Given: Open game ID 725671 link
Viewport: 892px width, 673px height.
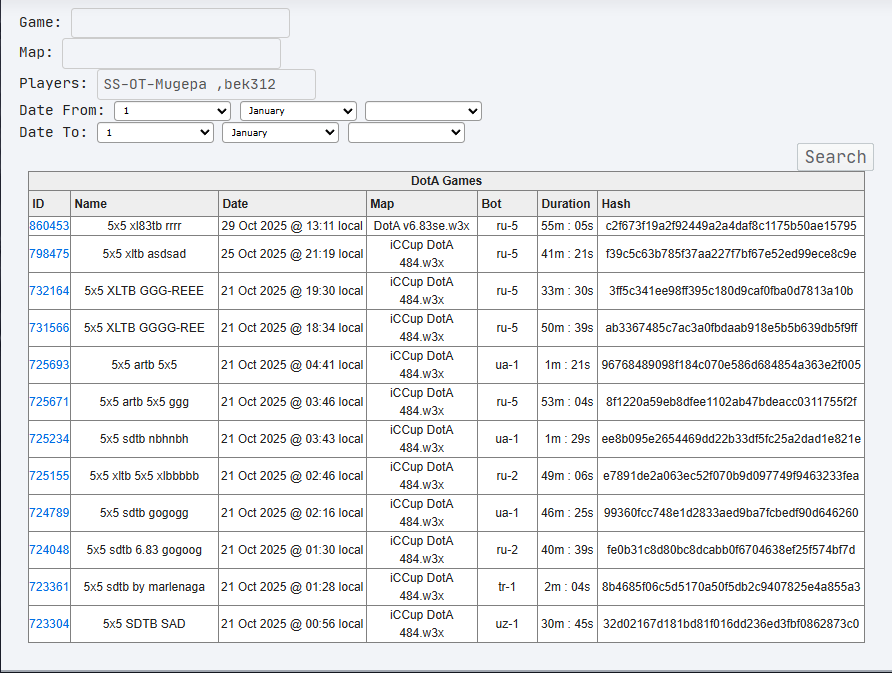Looking at the screenshot, I should pyautogui.click(x=49, y=402).
